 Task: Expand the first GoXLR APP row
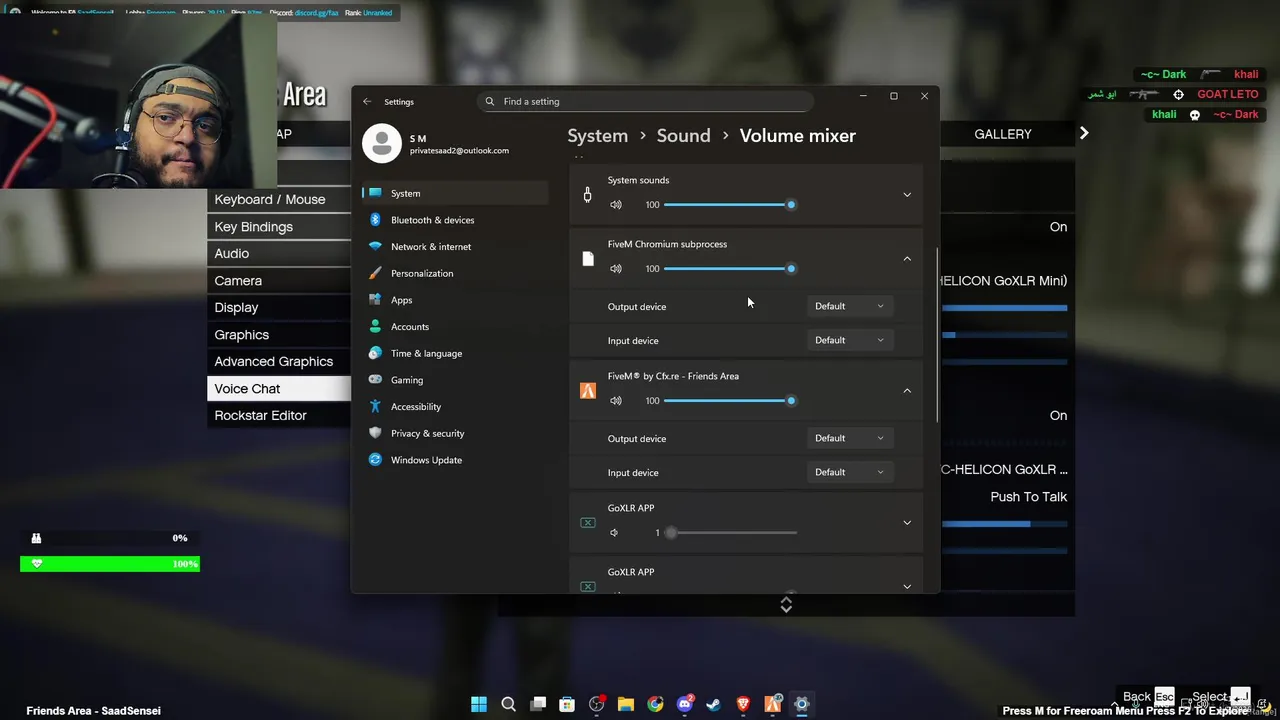(x=907, y=523)
